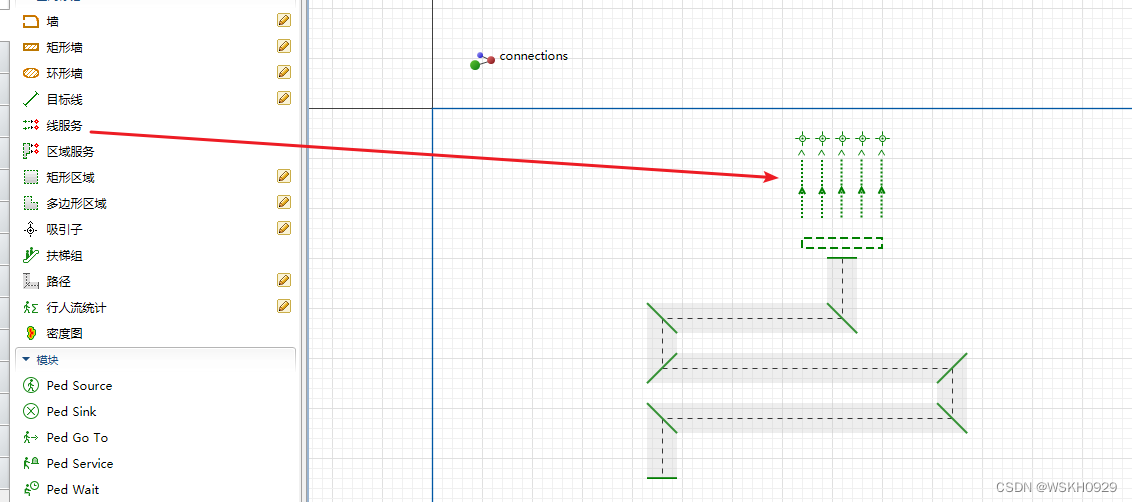1132x502 pixels.
Task: Click the pencil draw-mode icon beside 矩形墙
Action: click(284, 46)
